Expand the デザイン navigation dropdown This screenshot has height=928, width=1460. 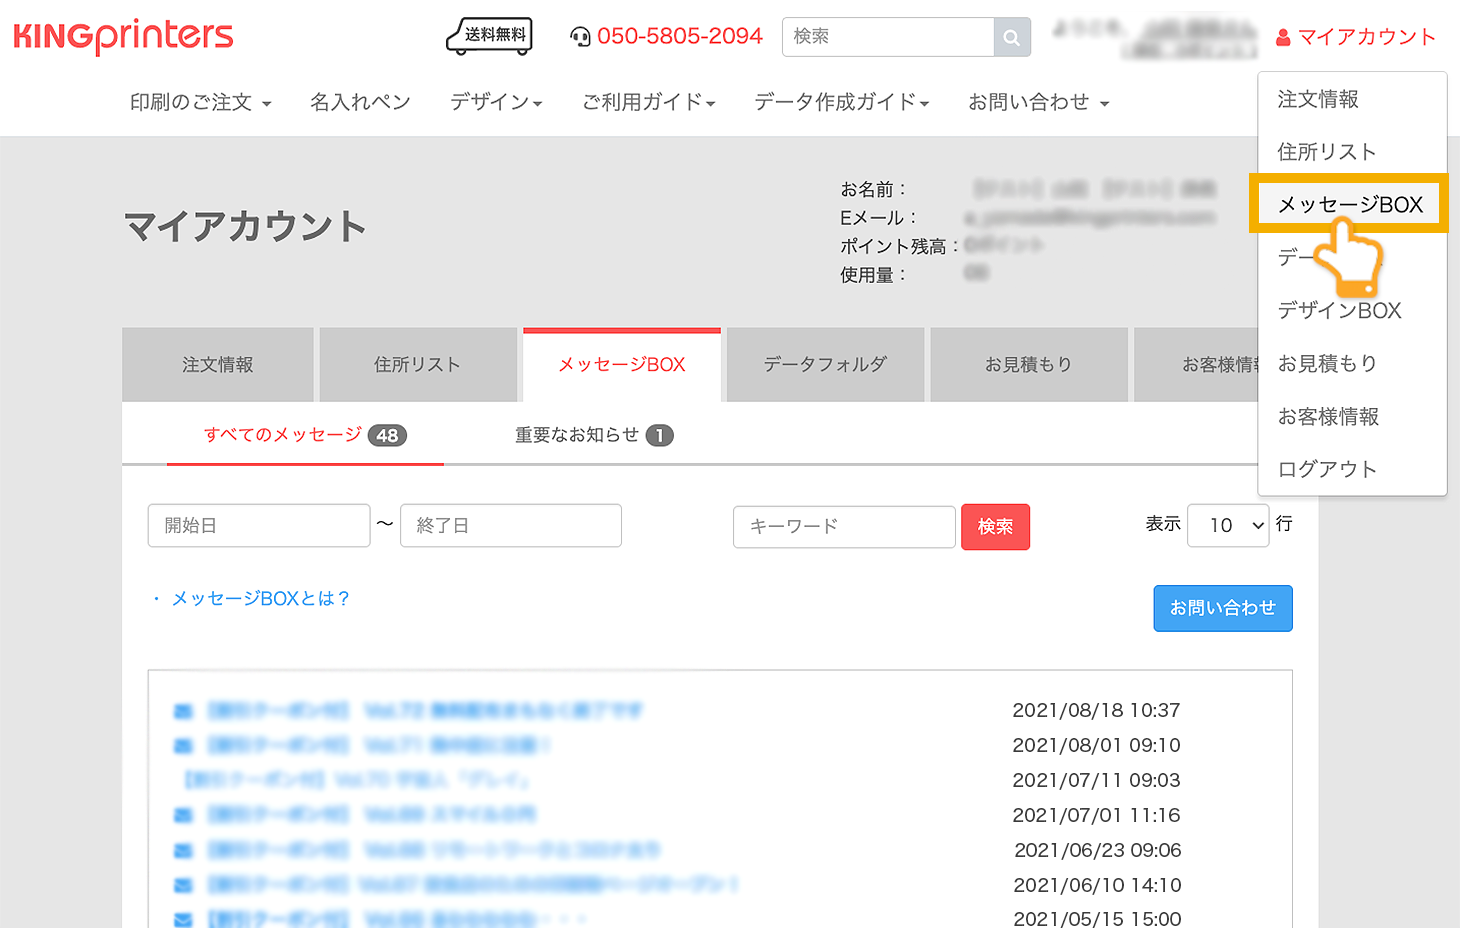pyautogui.click(x=496, y=102)
